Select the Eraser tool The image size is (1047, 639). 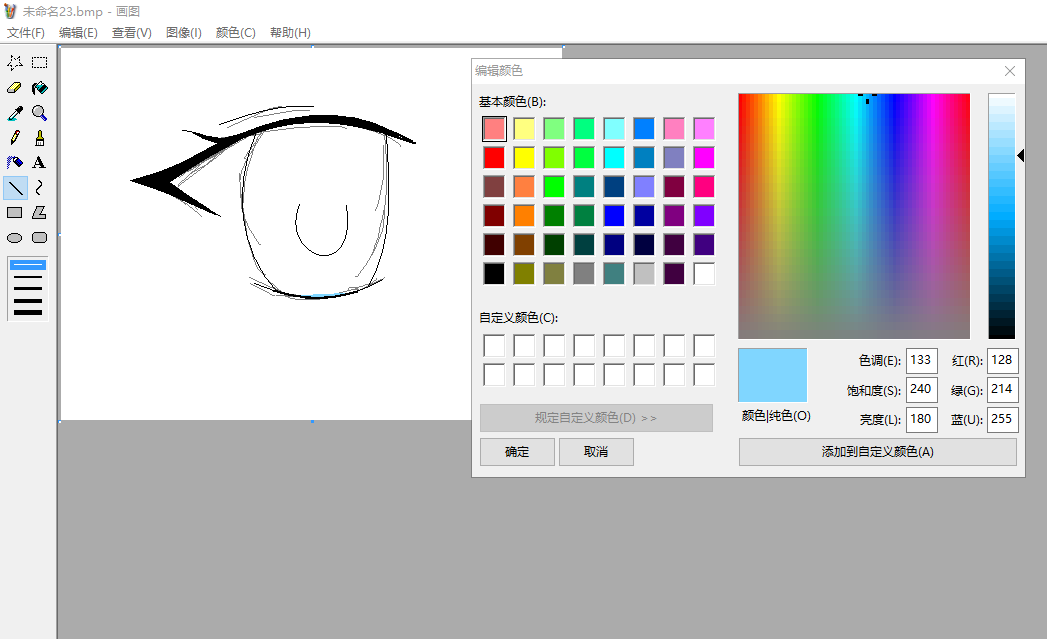pos(15,88)
